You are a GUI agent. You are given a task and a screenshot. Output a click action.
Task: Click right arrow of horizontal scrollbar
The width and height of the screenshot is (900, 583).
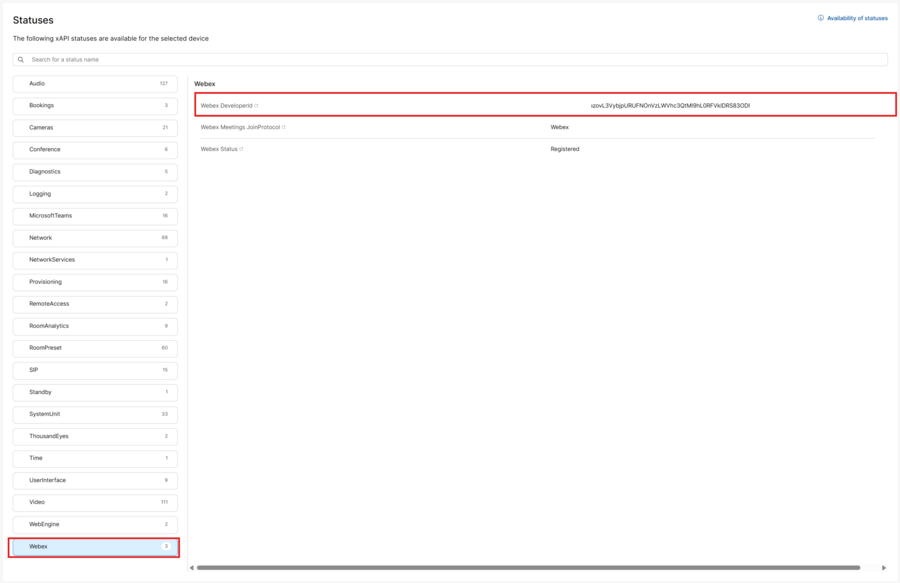pyautogui.click(x=884, y=568)
